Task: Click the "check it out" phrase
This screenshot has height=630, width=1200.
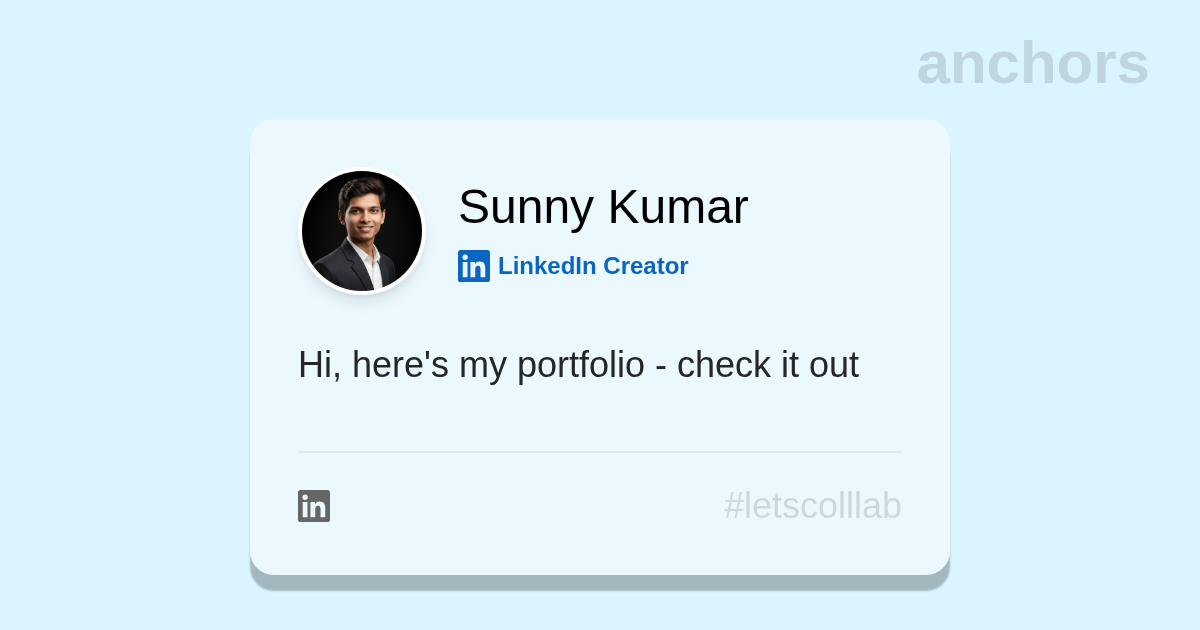Action: pyautogui.click(x=767, y=365)
